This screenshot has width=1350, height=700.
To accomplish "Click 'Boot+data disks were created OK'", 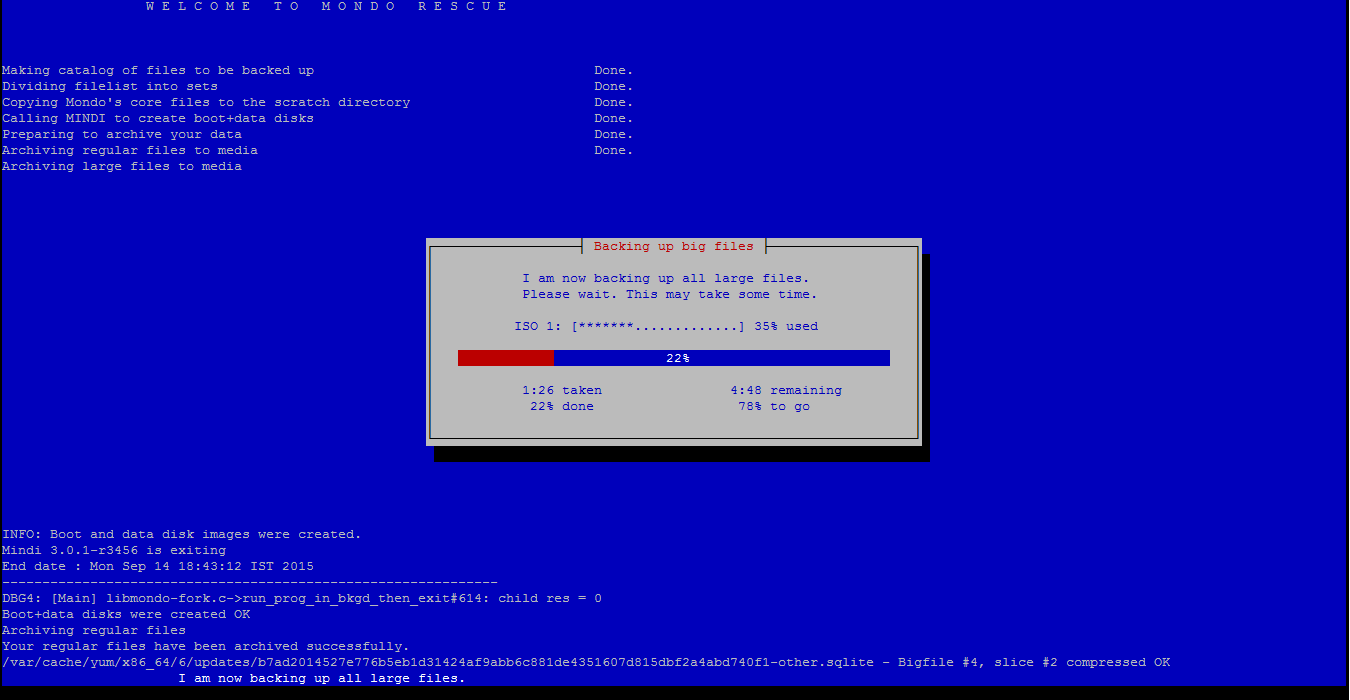I will [x=126, y=615].
